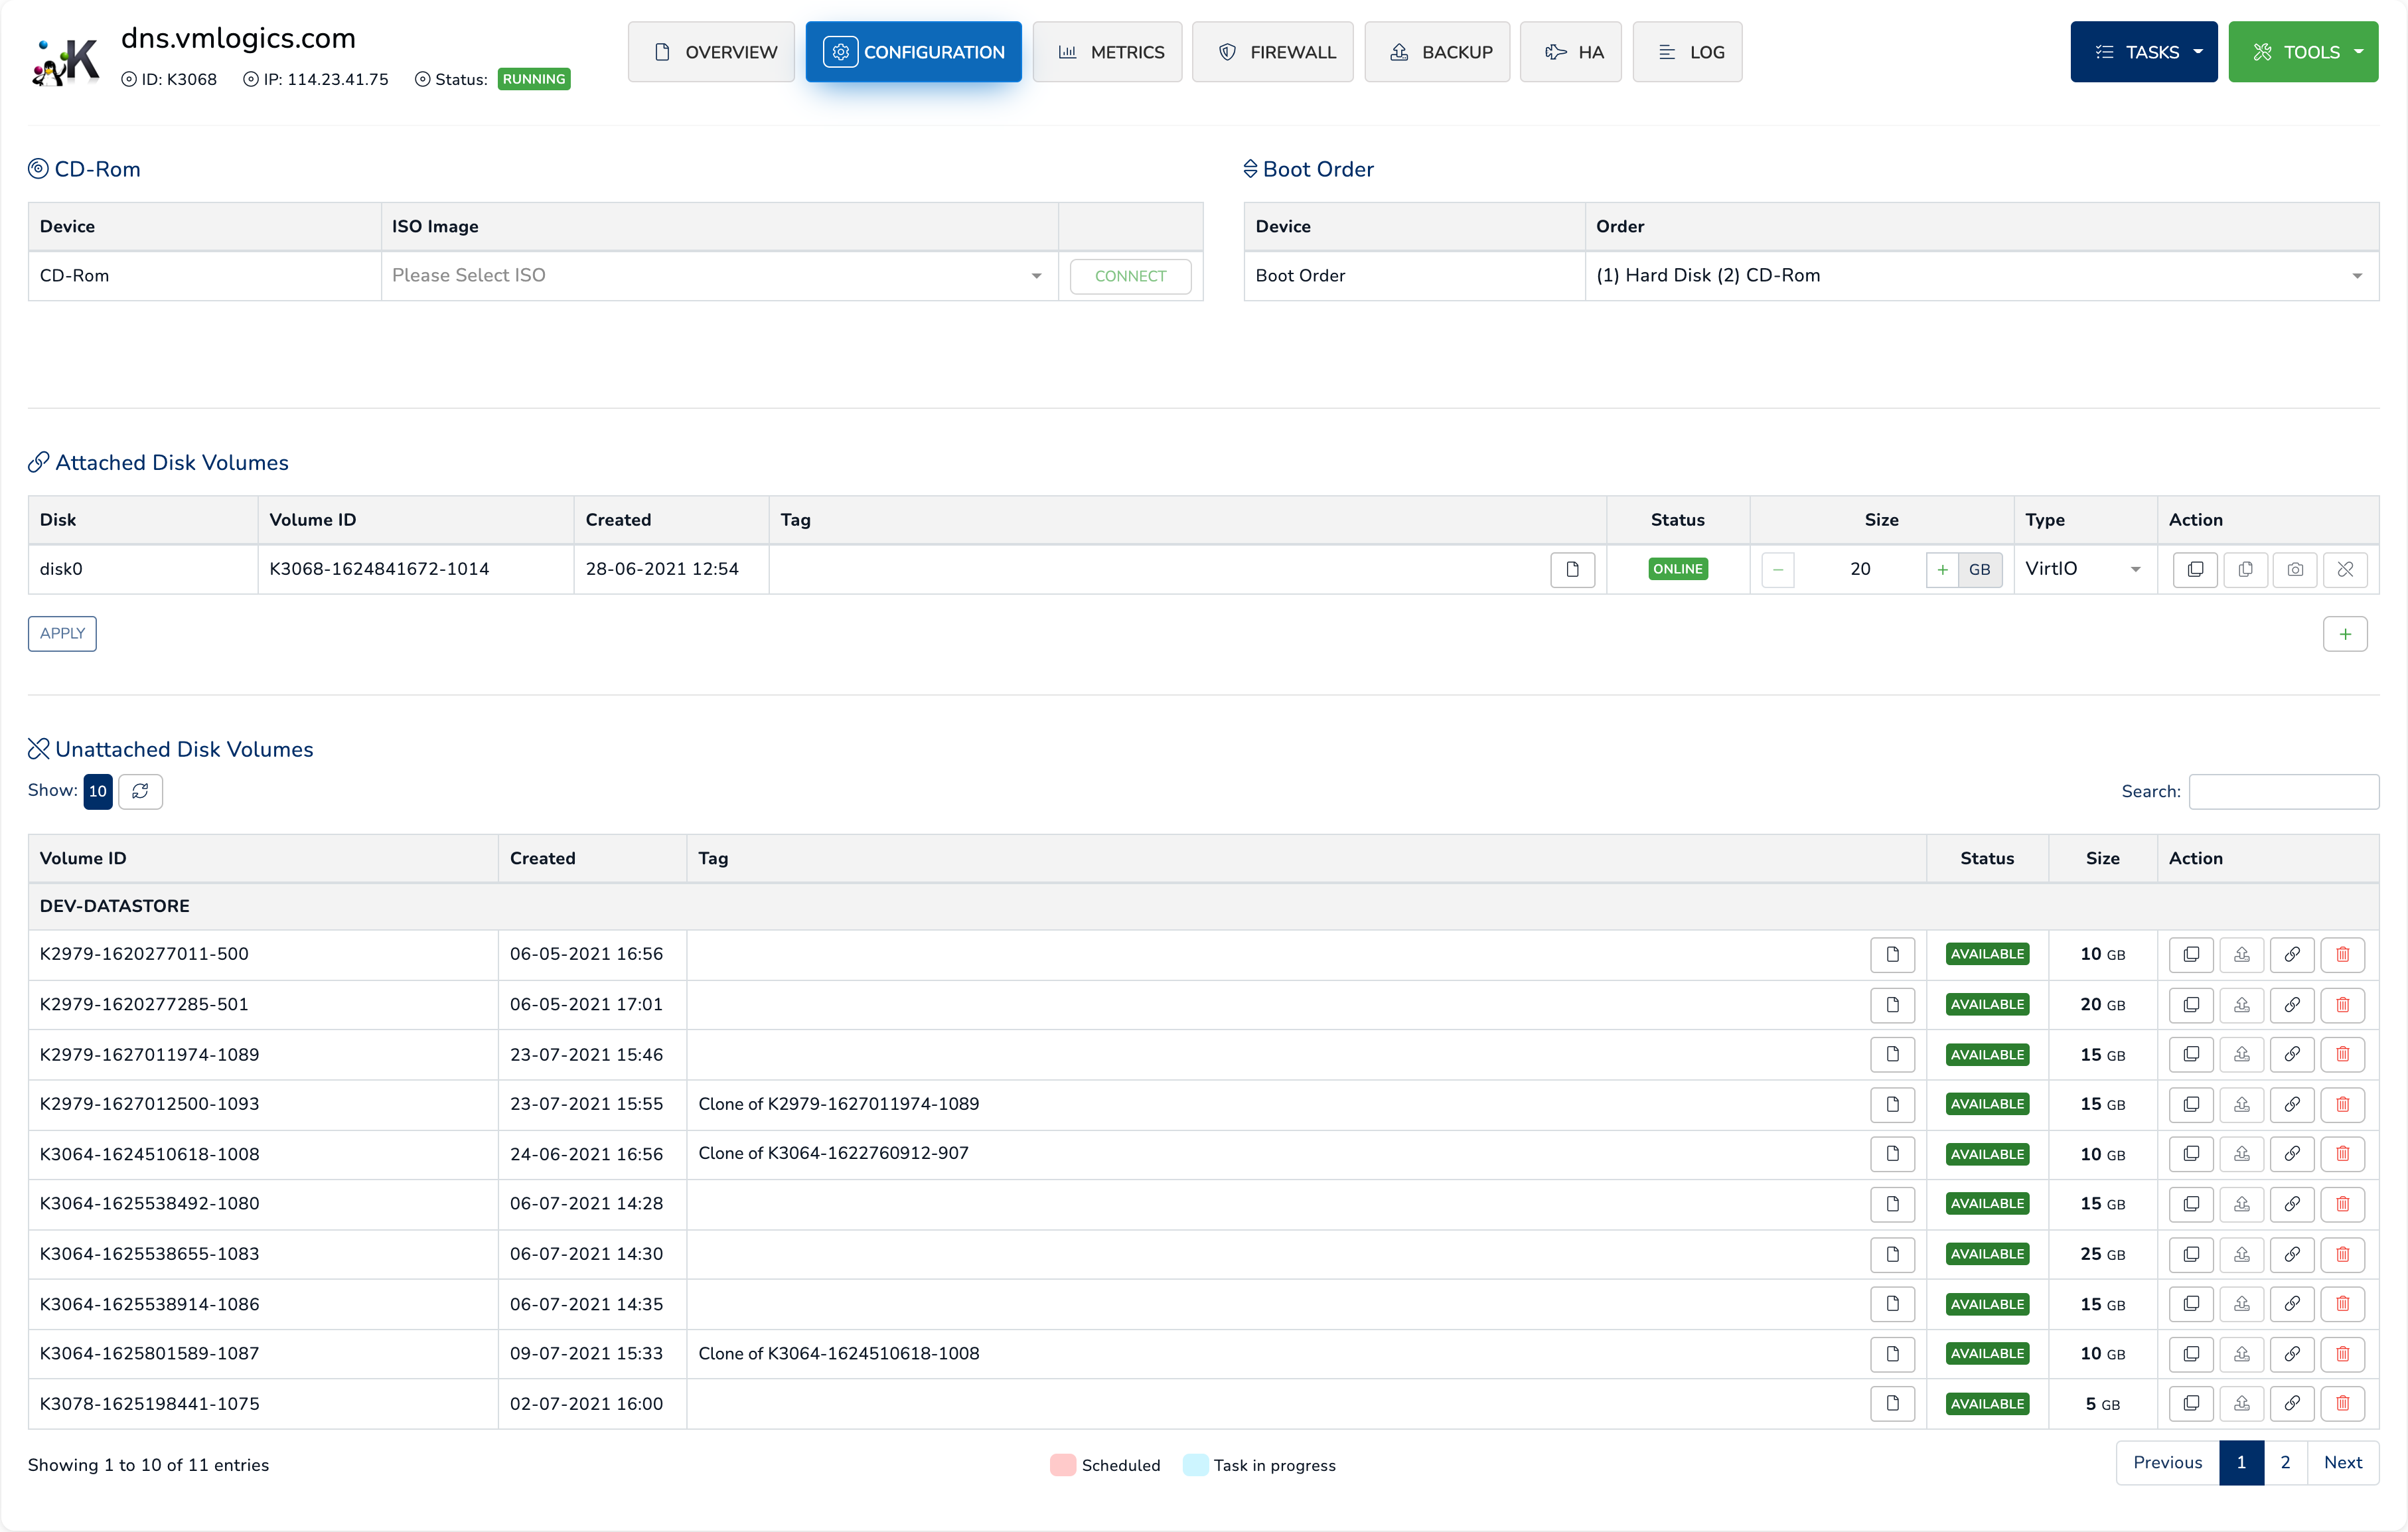Screen dimensions: 2408x1532
Task: Clone volume K3064-1625538655-1083 with copy icon
Action: coord(2191,1254)
